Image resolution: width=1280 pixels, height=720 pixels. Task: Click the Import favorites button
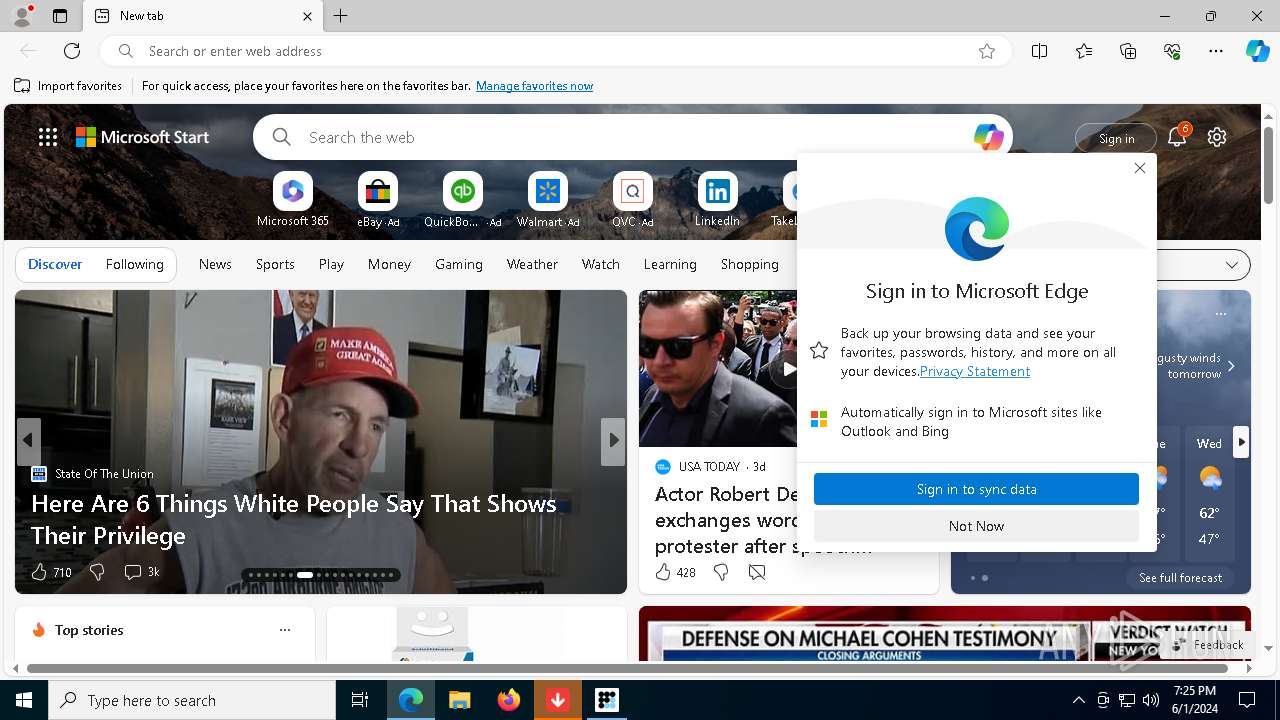(x=68, y=86)
